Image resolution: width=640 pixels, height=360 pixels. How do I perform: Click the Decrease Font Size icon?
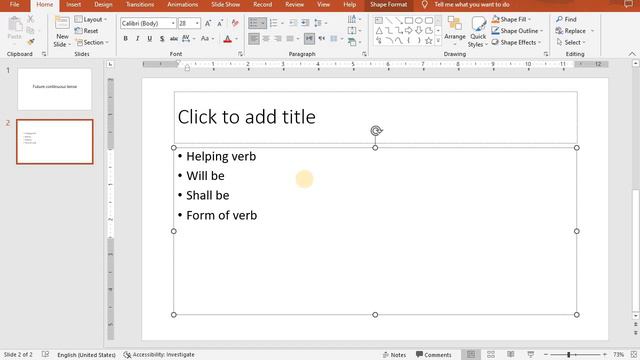(x=220, y=23)
